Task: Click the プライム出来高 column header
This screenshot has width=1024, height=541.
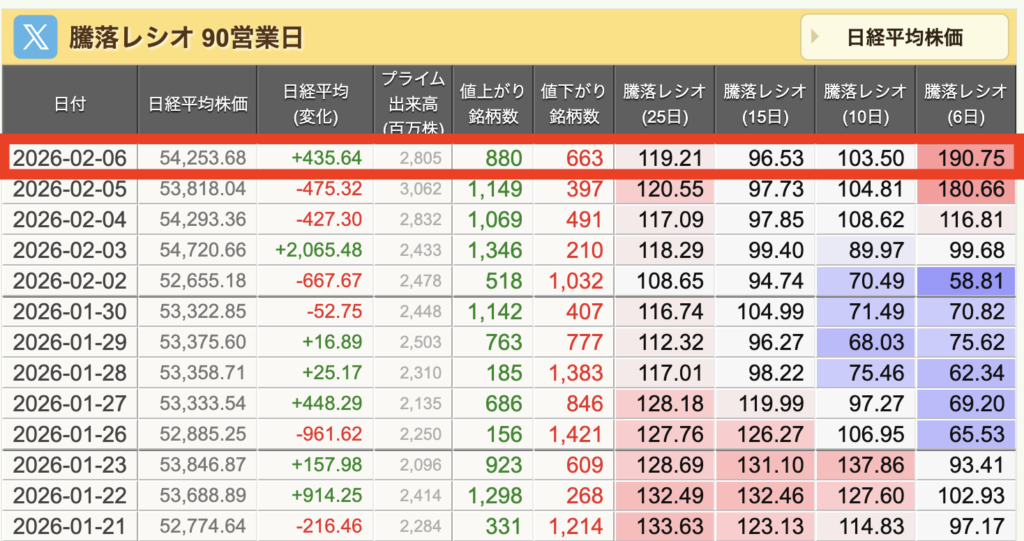Action: pyautogui.click(x=412, y=103)
